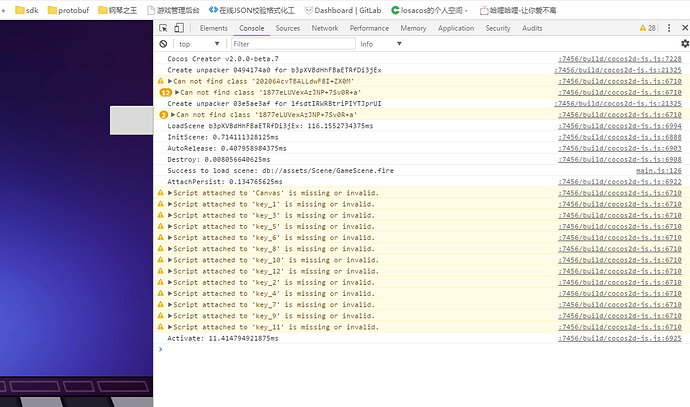Expand the 'Canvas' script missing warning
This screenshot has width=690, height=407.
click(169, 193)
